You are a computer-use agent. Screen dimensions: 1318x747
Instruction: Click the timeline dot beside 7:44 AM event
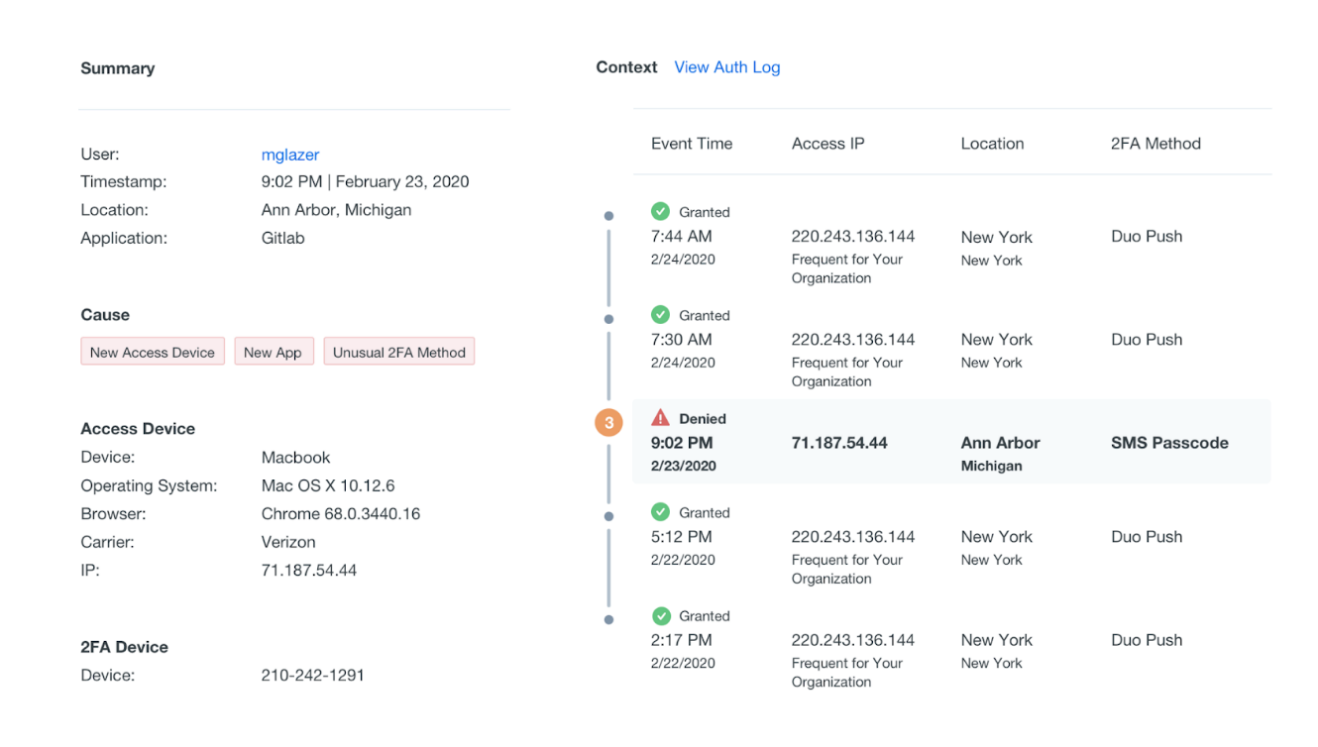tap(608, 215)
